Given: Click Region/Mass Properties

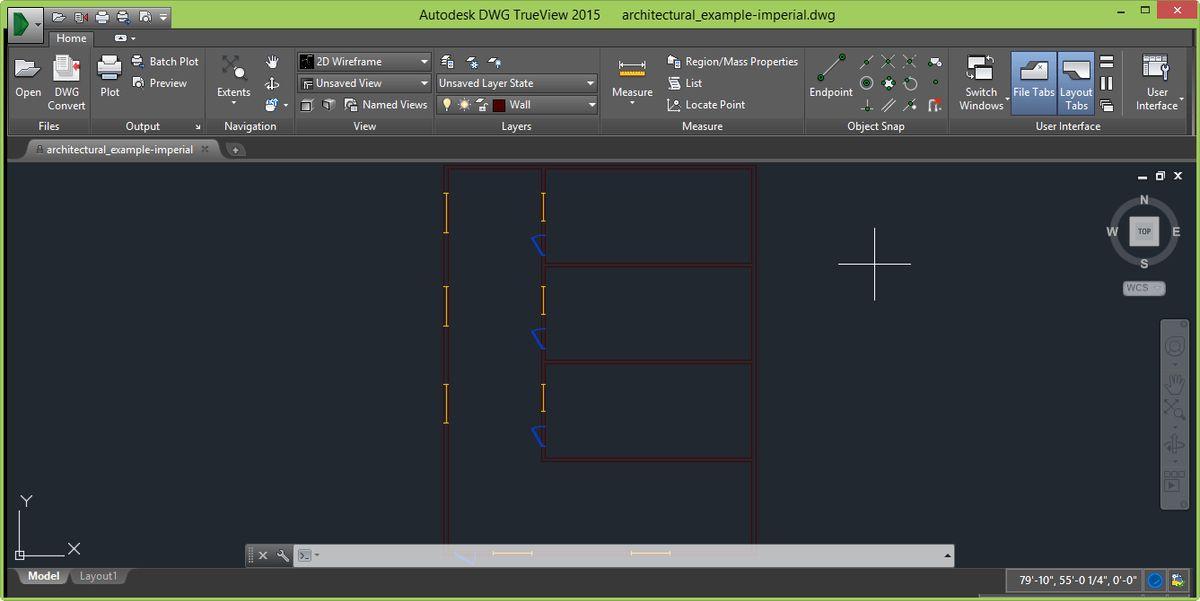Looking at the screenshot, I should [733, 61].
